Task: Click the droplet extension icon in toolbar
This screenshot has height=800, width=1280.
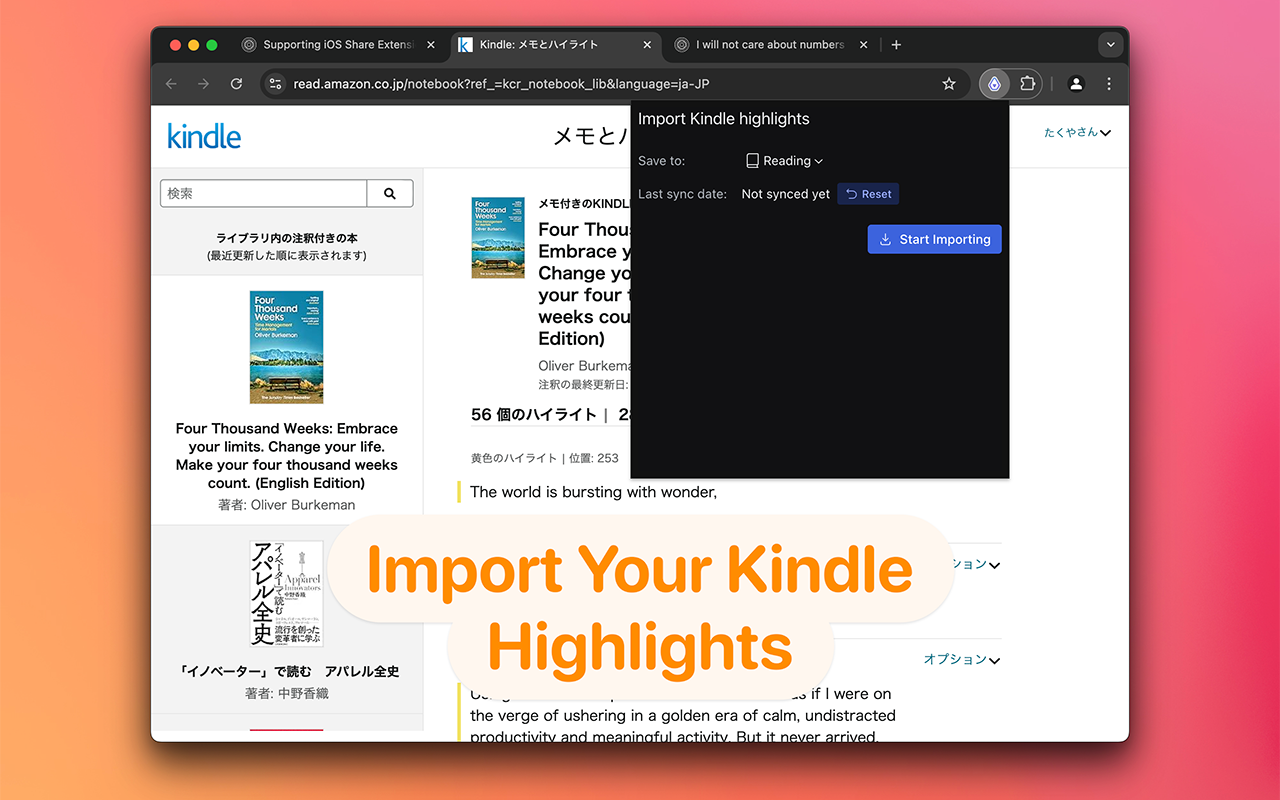Action: [x=994, y=84]
